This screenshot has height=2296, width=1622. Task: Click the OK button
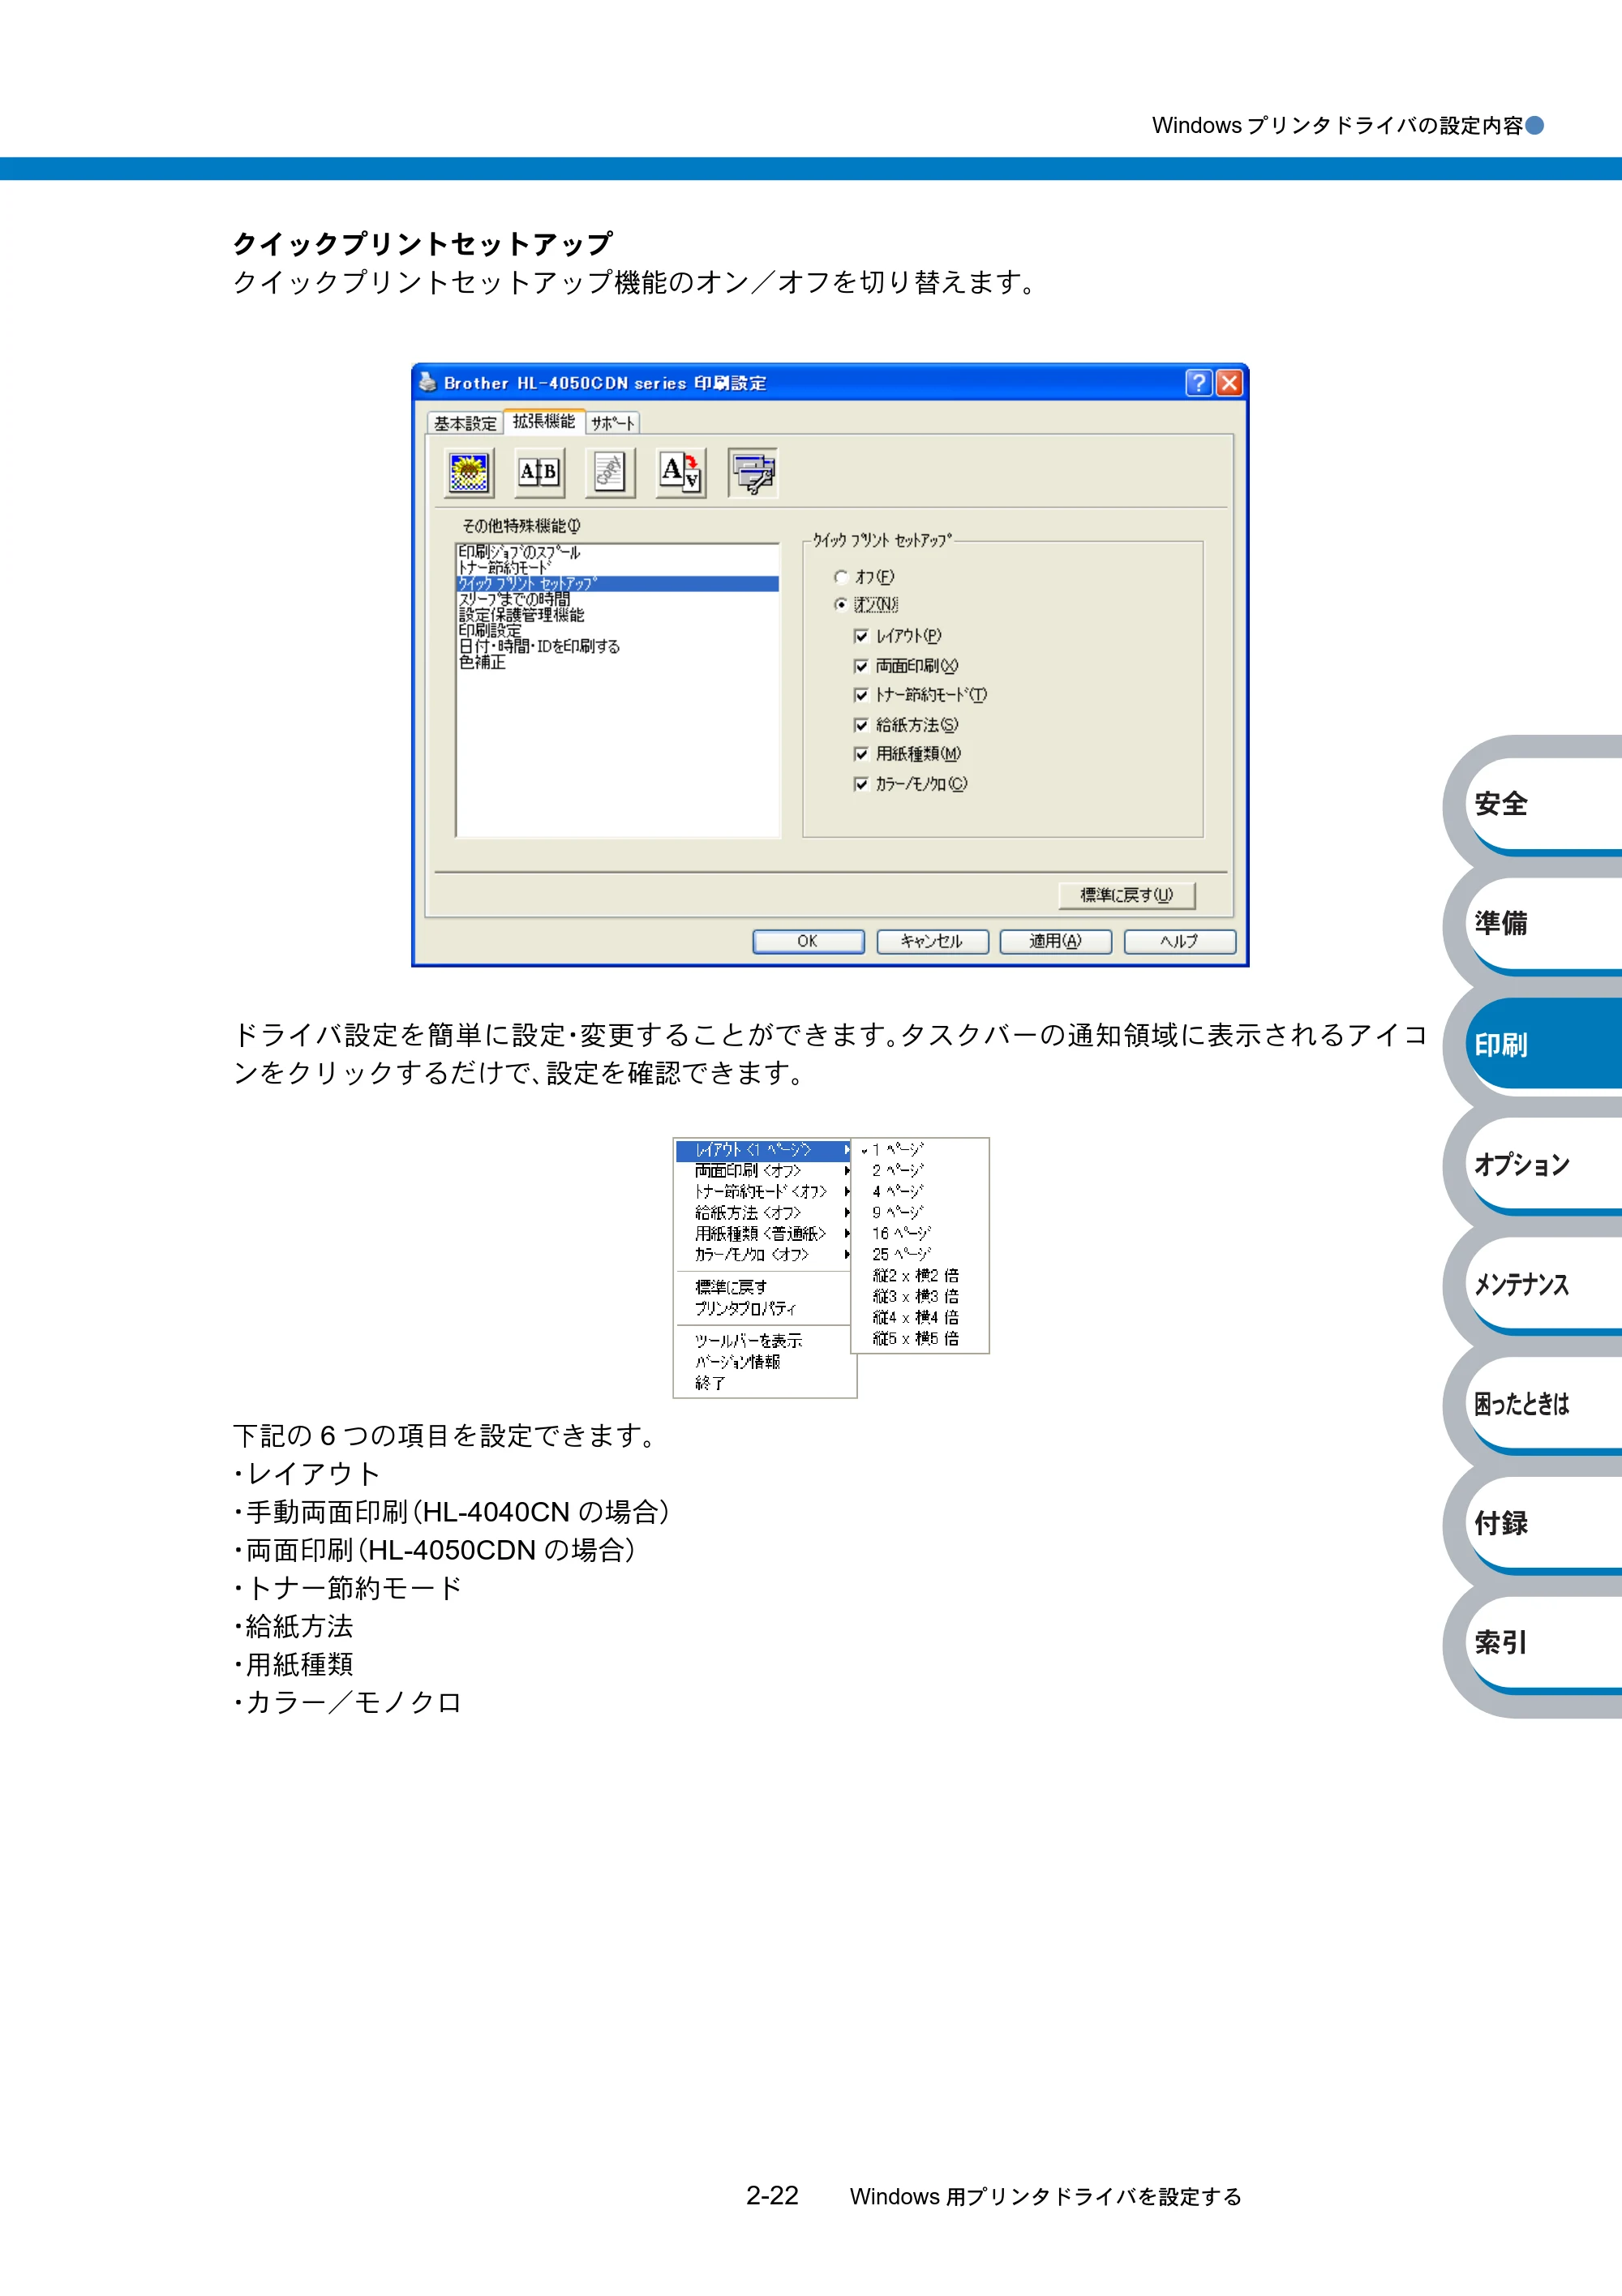(808, 941)
